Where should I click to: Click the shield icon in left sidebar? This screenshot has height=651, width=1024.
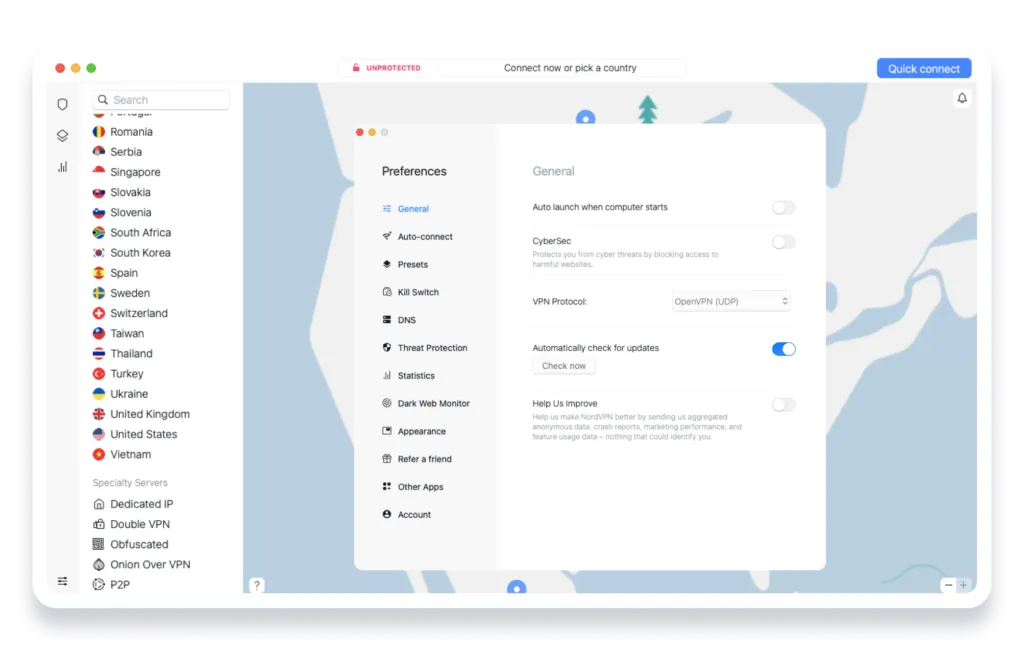tap(62, 104)
